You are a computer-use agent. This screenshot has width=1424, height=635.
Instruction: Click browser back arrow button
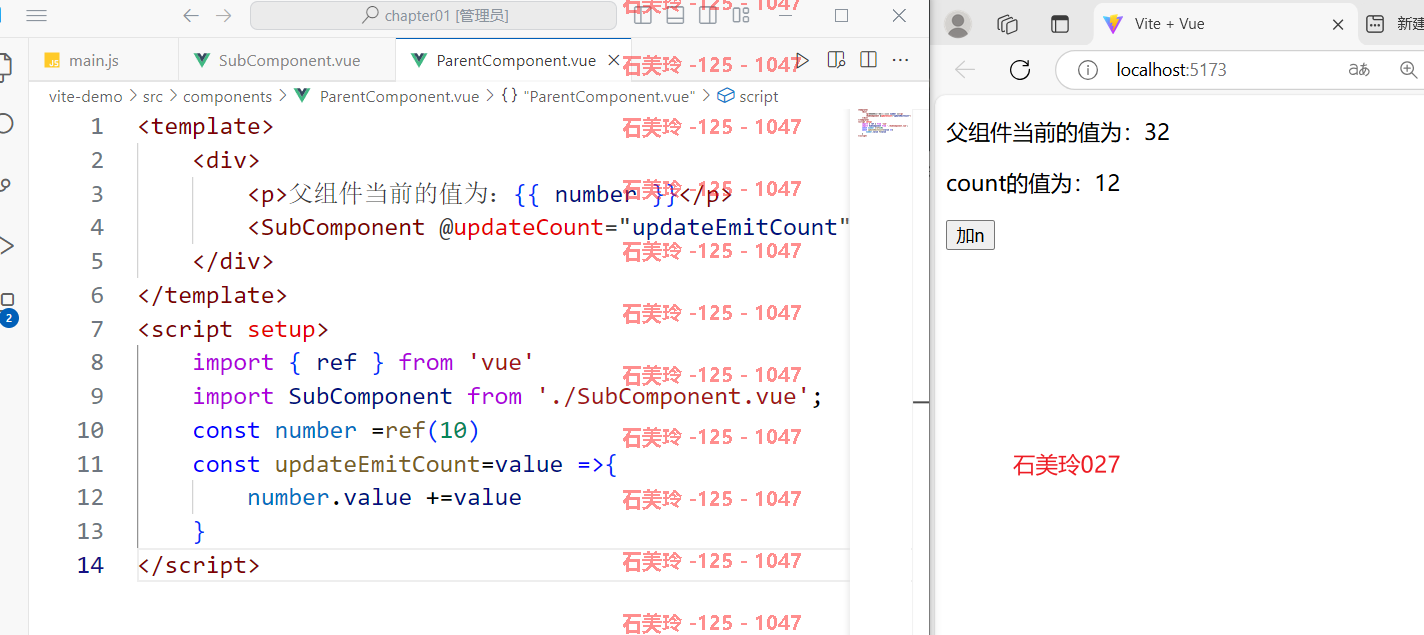(965, 69)
